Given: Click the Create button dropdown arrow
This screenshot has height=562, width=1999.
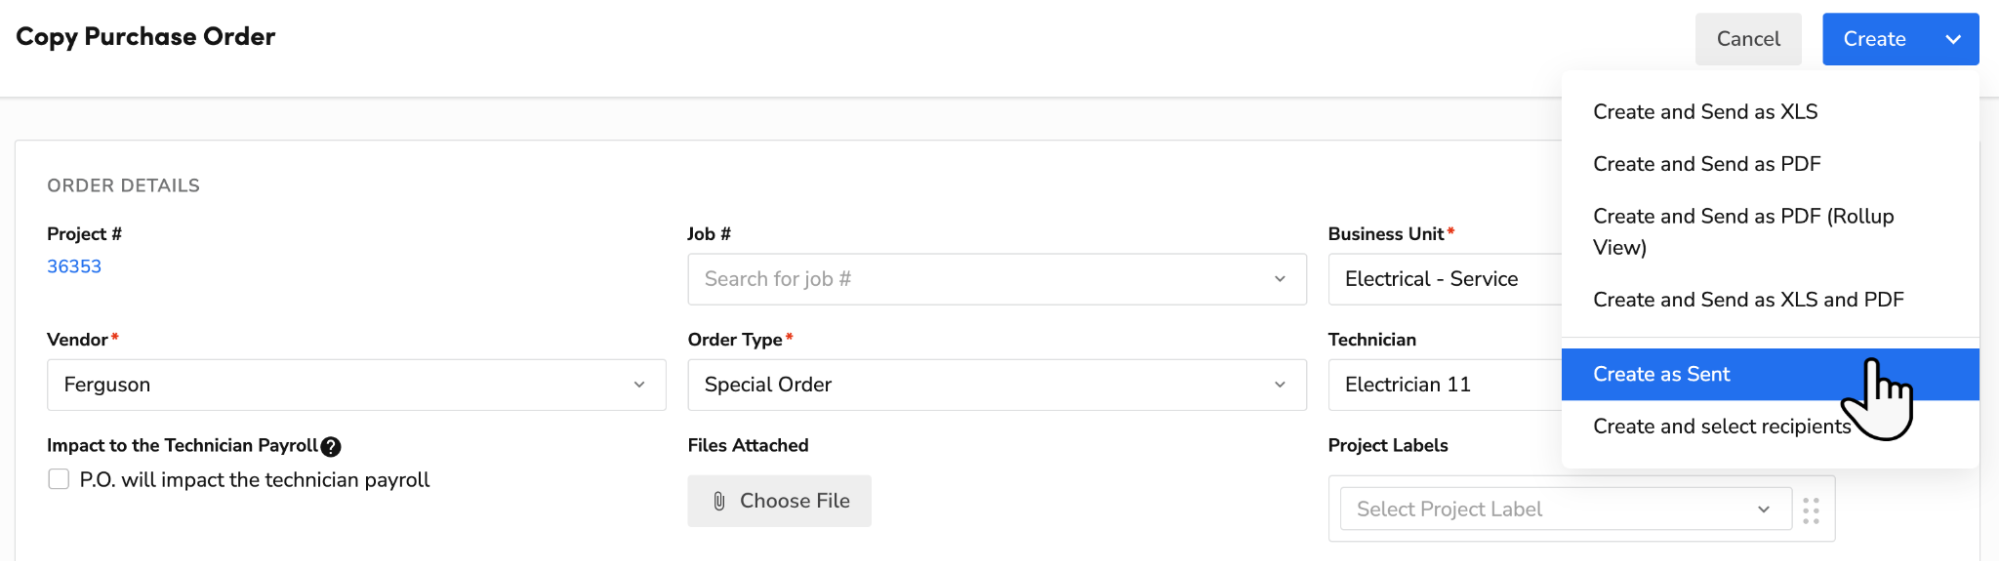Looking at the screenshot, I should 1953,39.
